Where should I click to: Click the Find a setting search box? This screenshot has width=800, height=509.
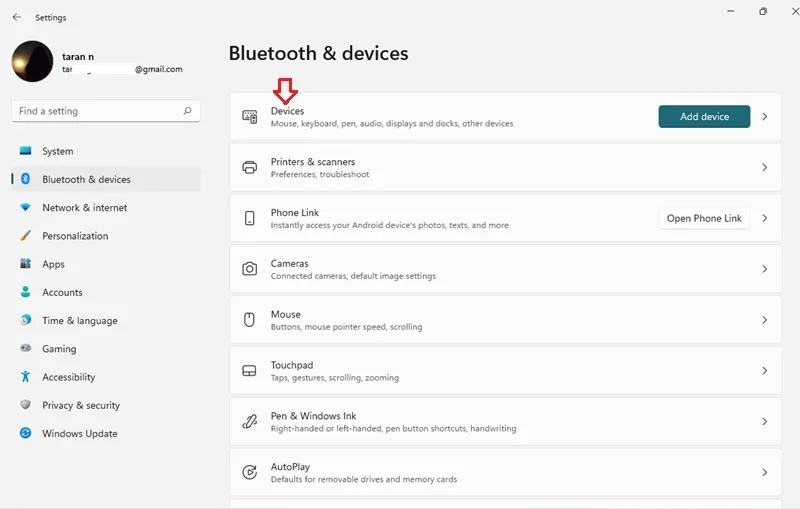click(x=106, y=111)
